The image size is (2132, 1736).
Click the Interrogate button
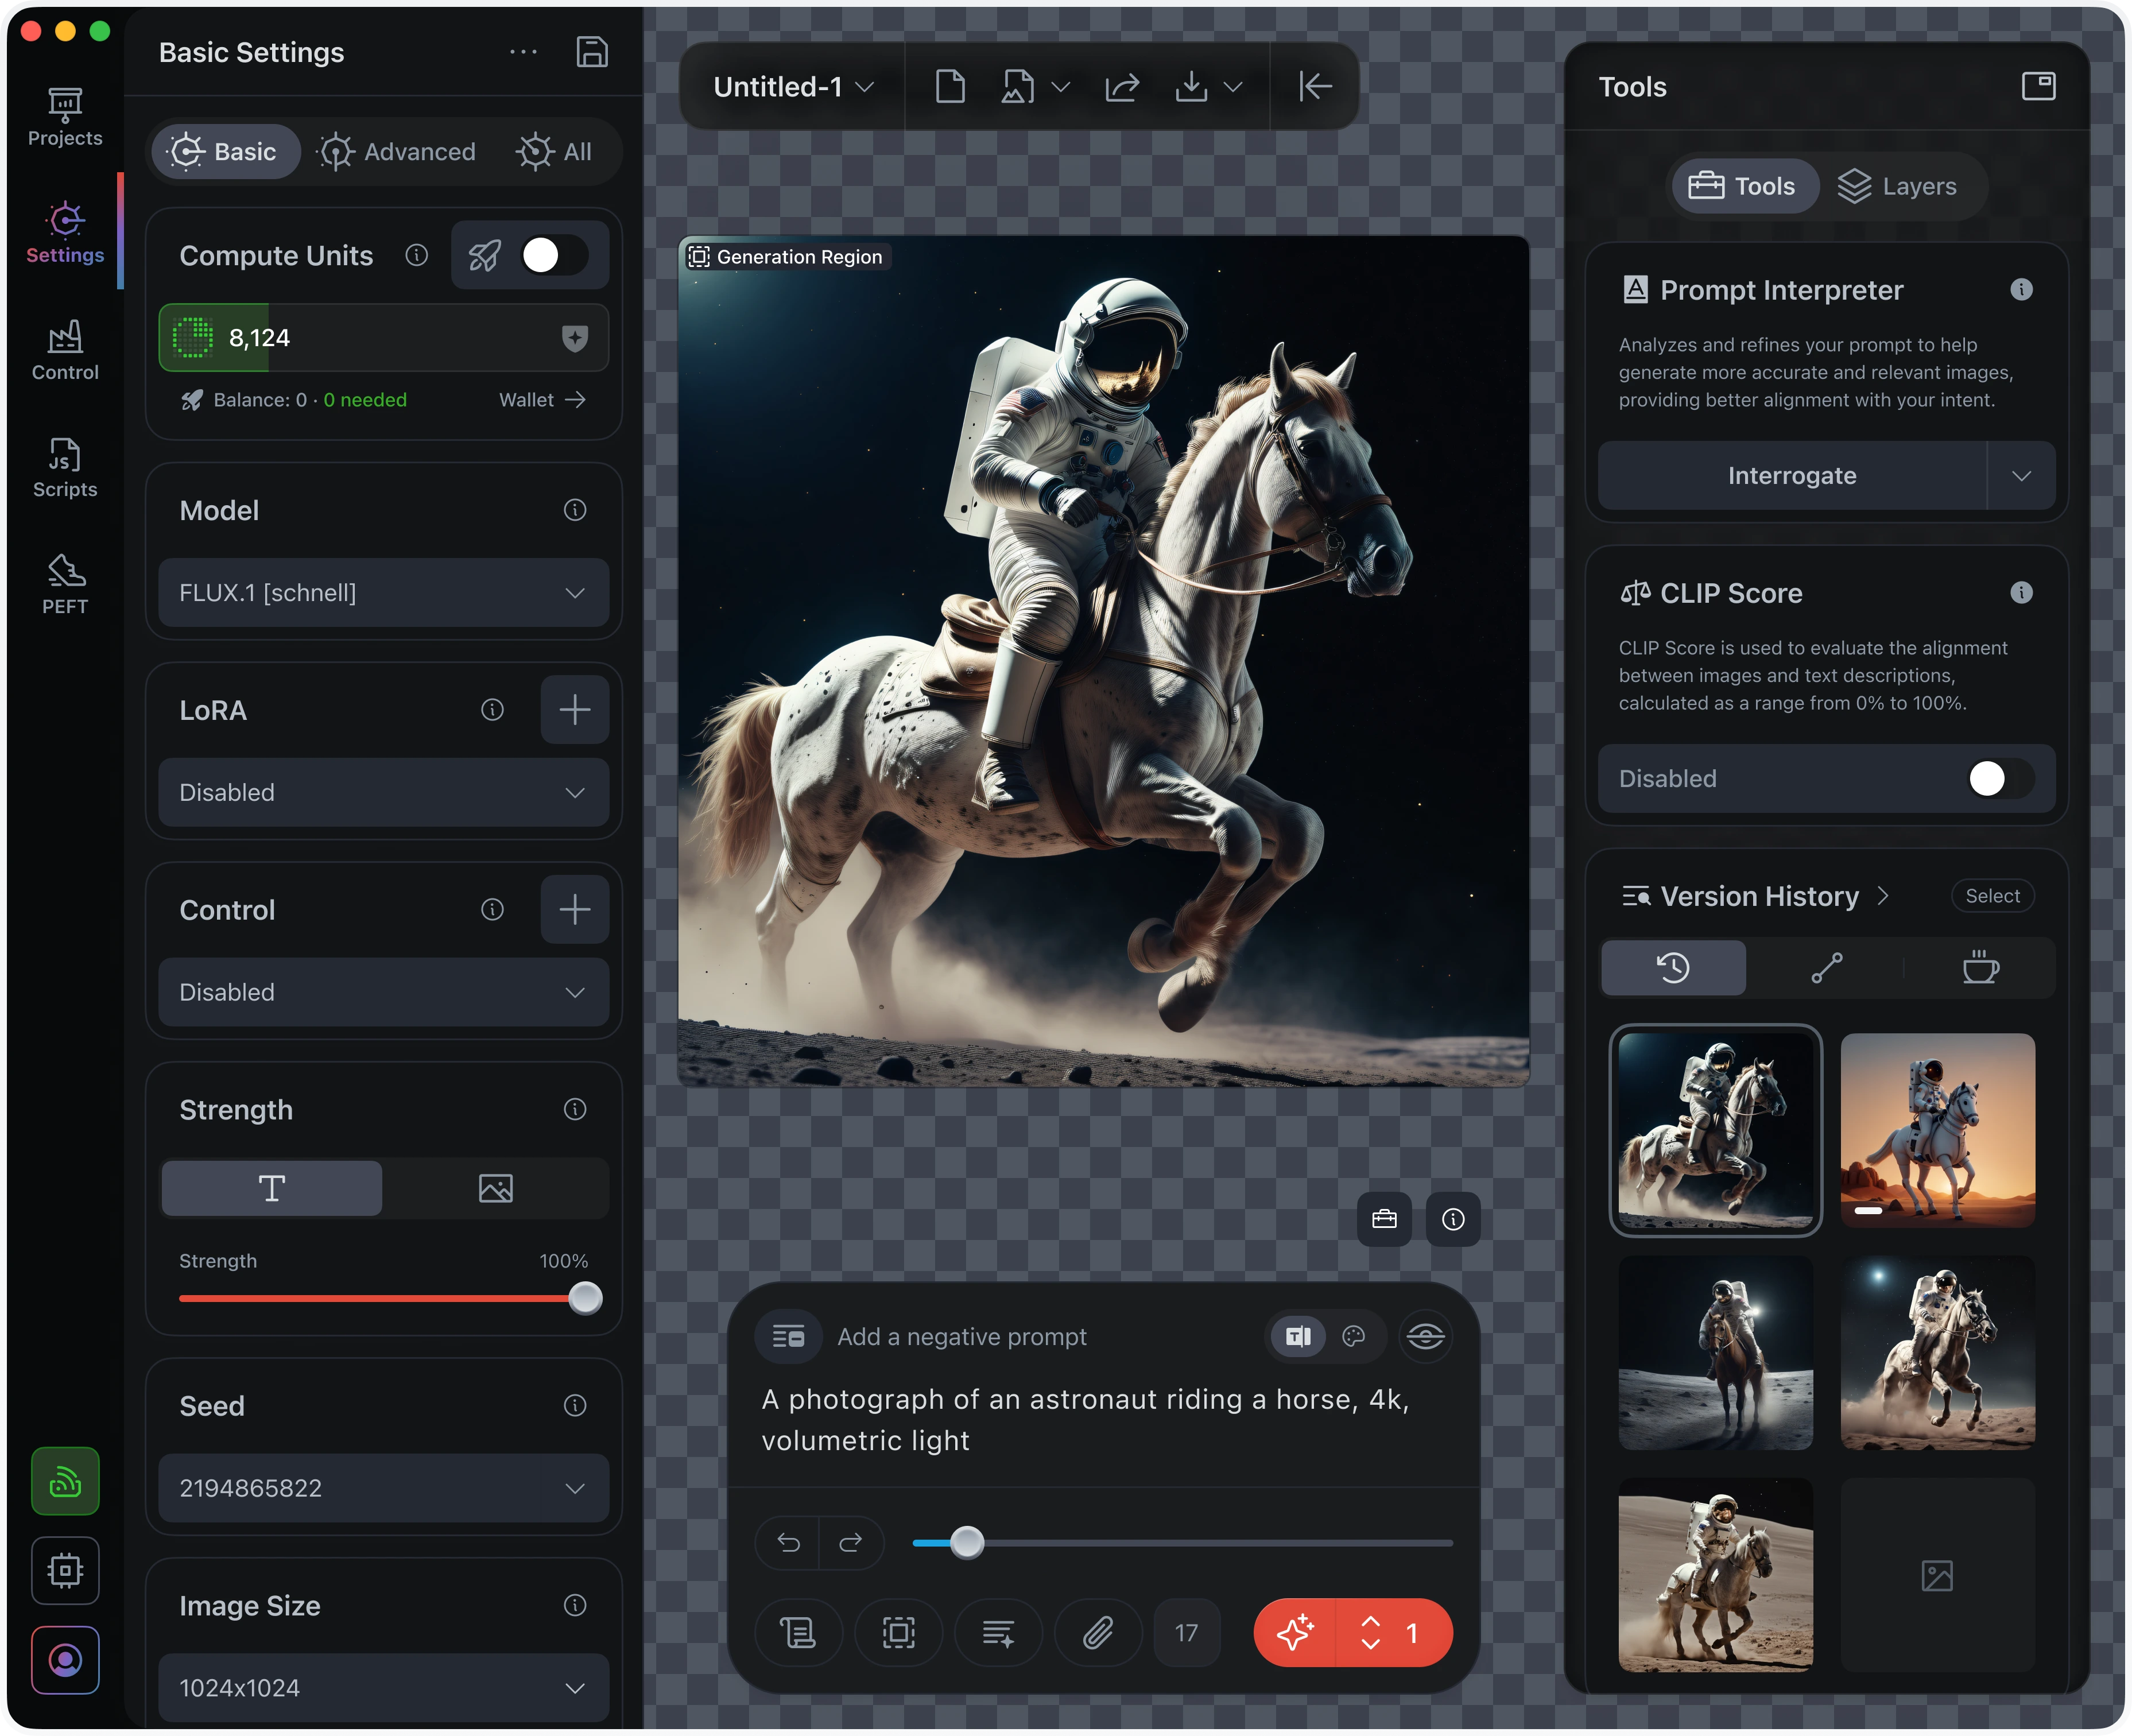pyautogui.click(x=1791, y=476)
